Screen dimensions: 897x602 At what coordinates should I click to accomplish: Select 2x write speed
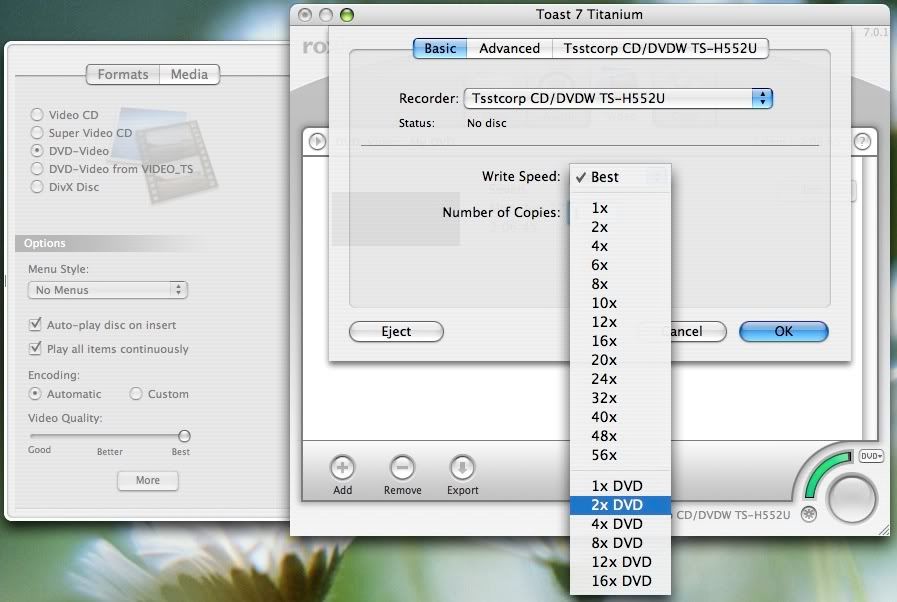[620, 227]
